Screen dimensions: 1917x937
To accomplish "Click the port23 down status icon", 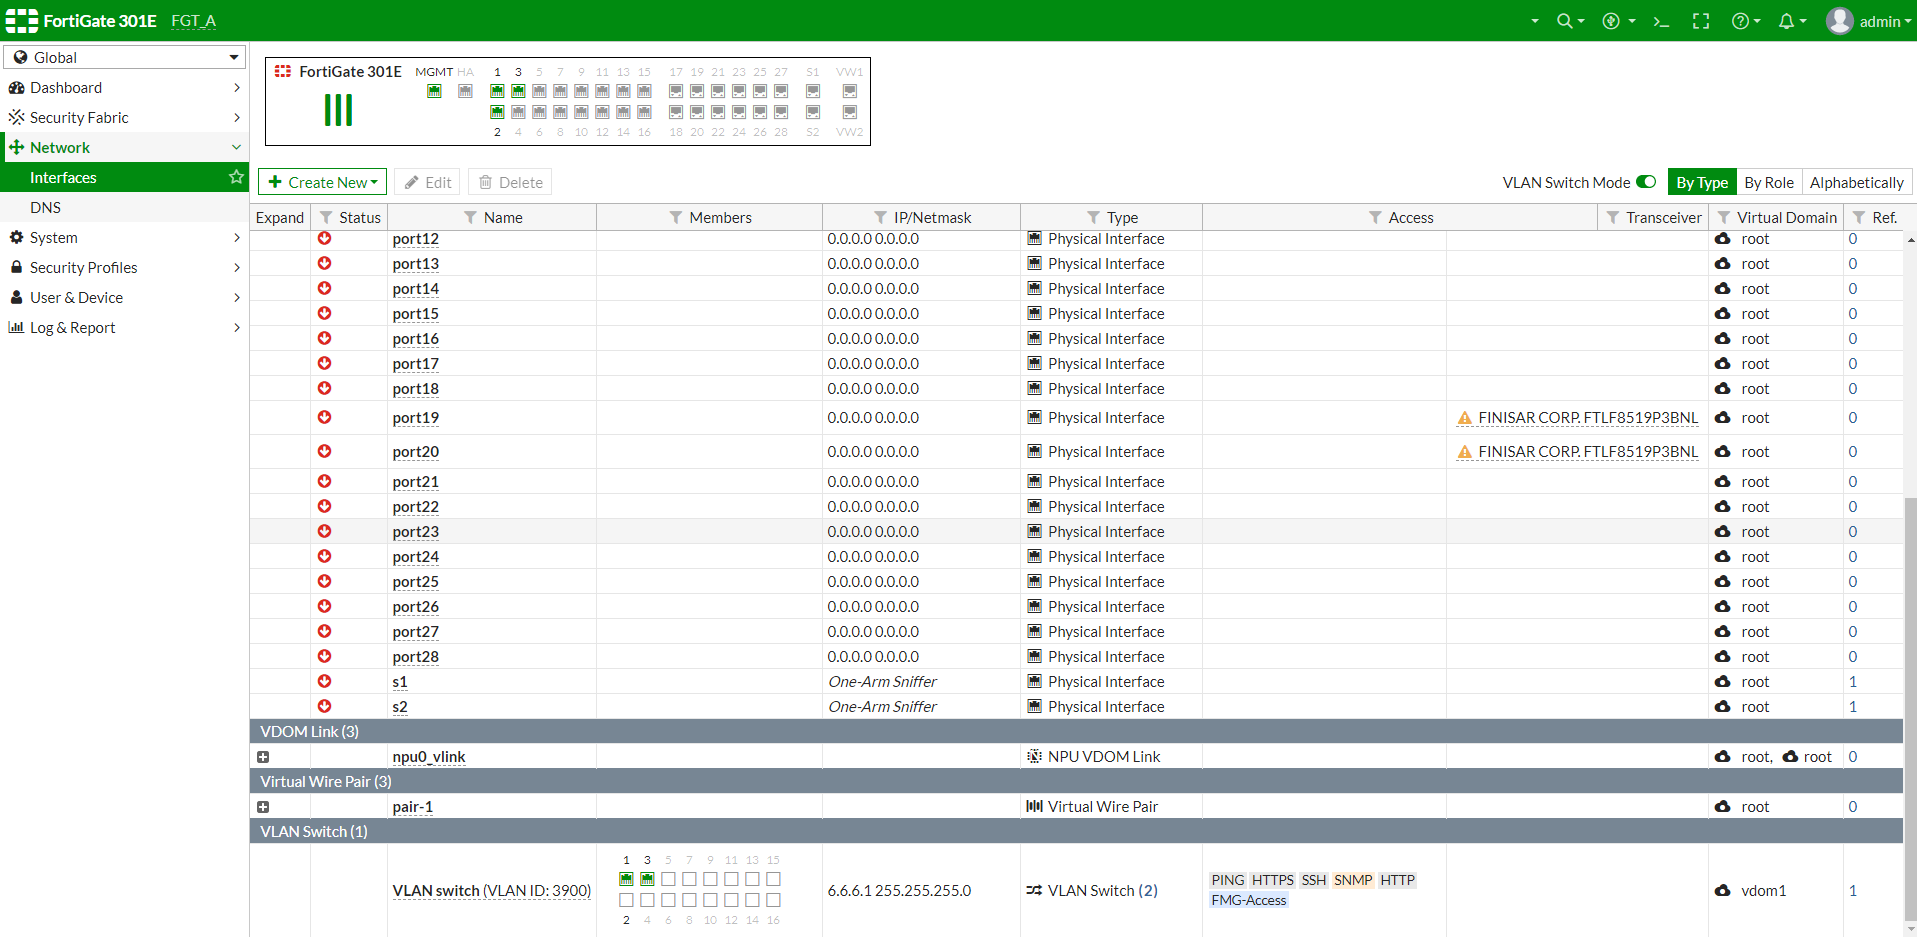I will pyautogui.click(x=325, y=532).
